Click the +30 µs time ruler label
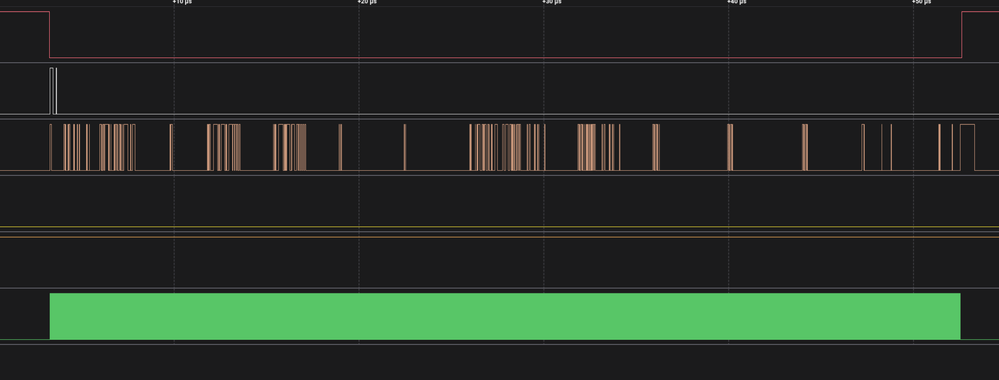Image resolution: width=999 pixels, height=380 pixels. [552, 2]
